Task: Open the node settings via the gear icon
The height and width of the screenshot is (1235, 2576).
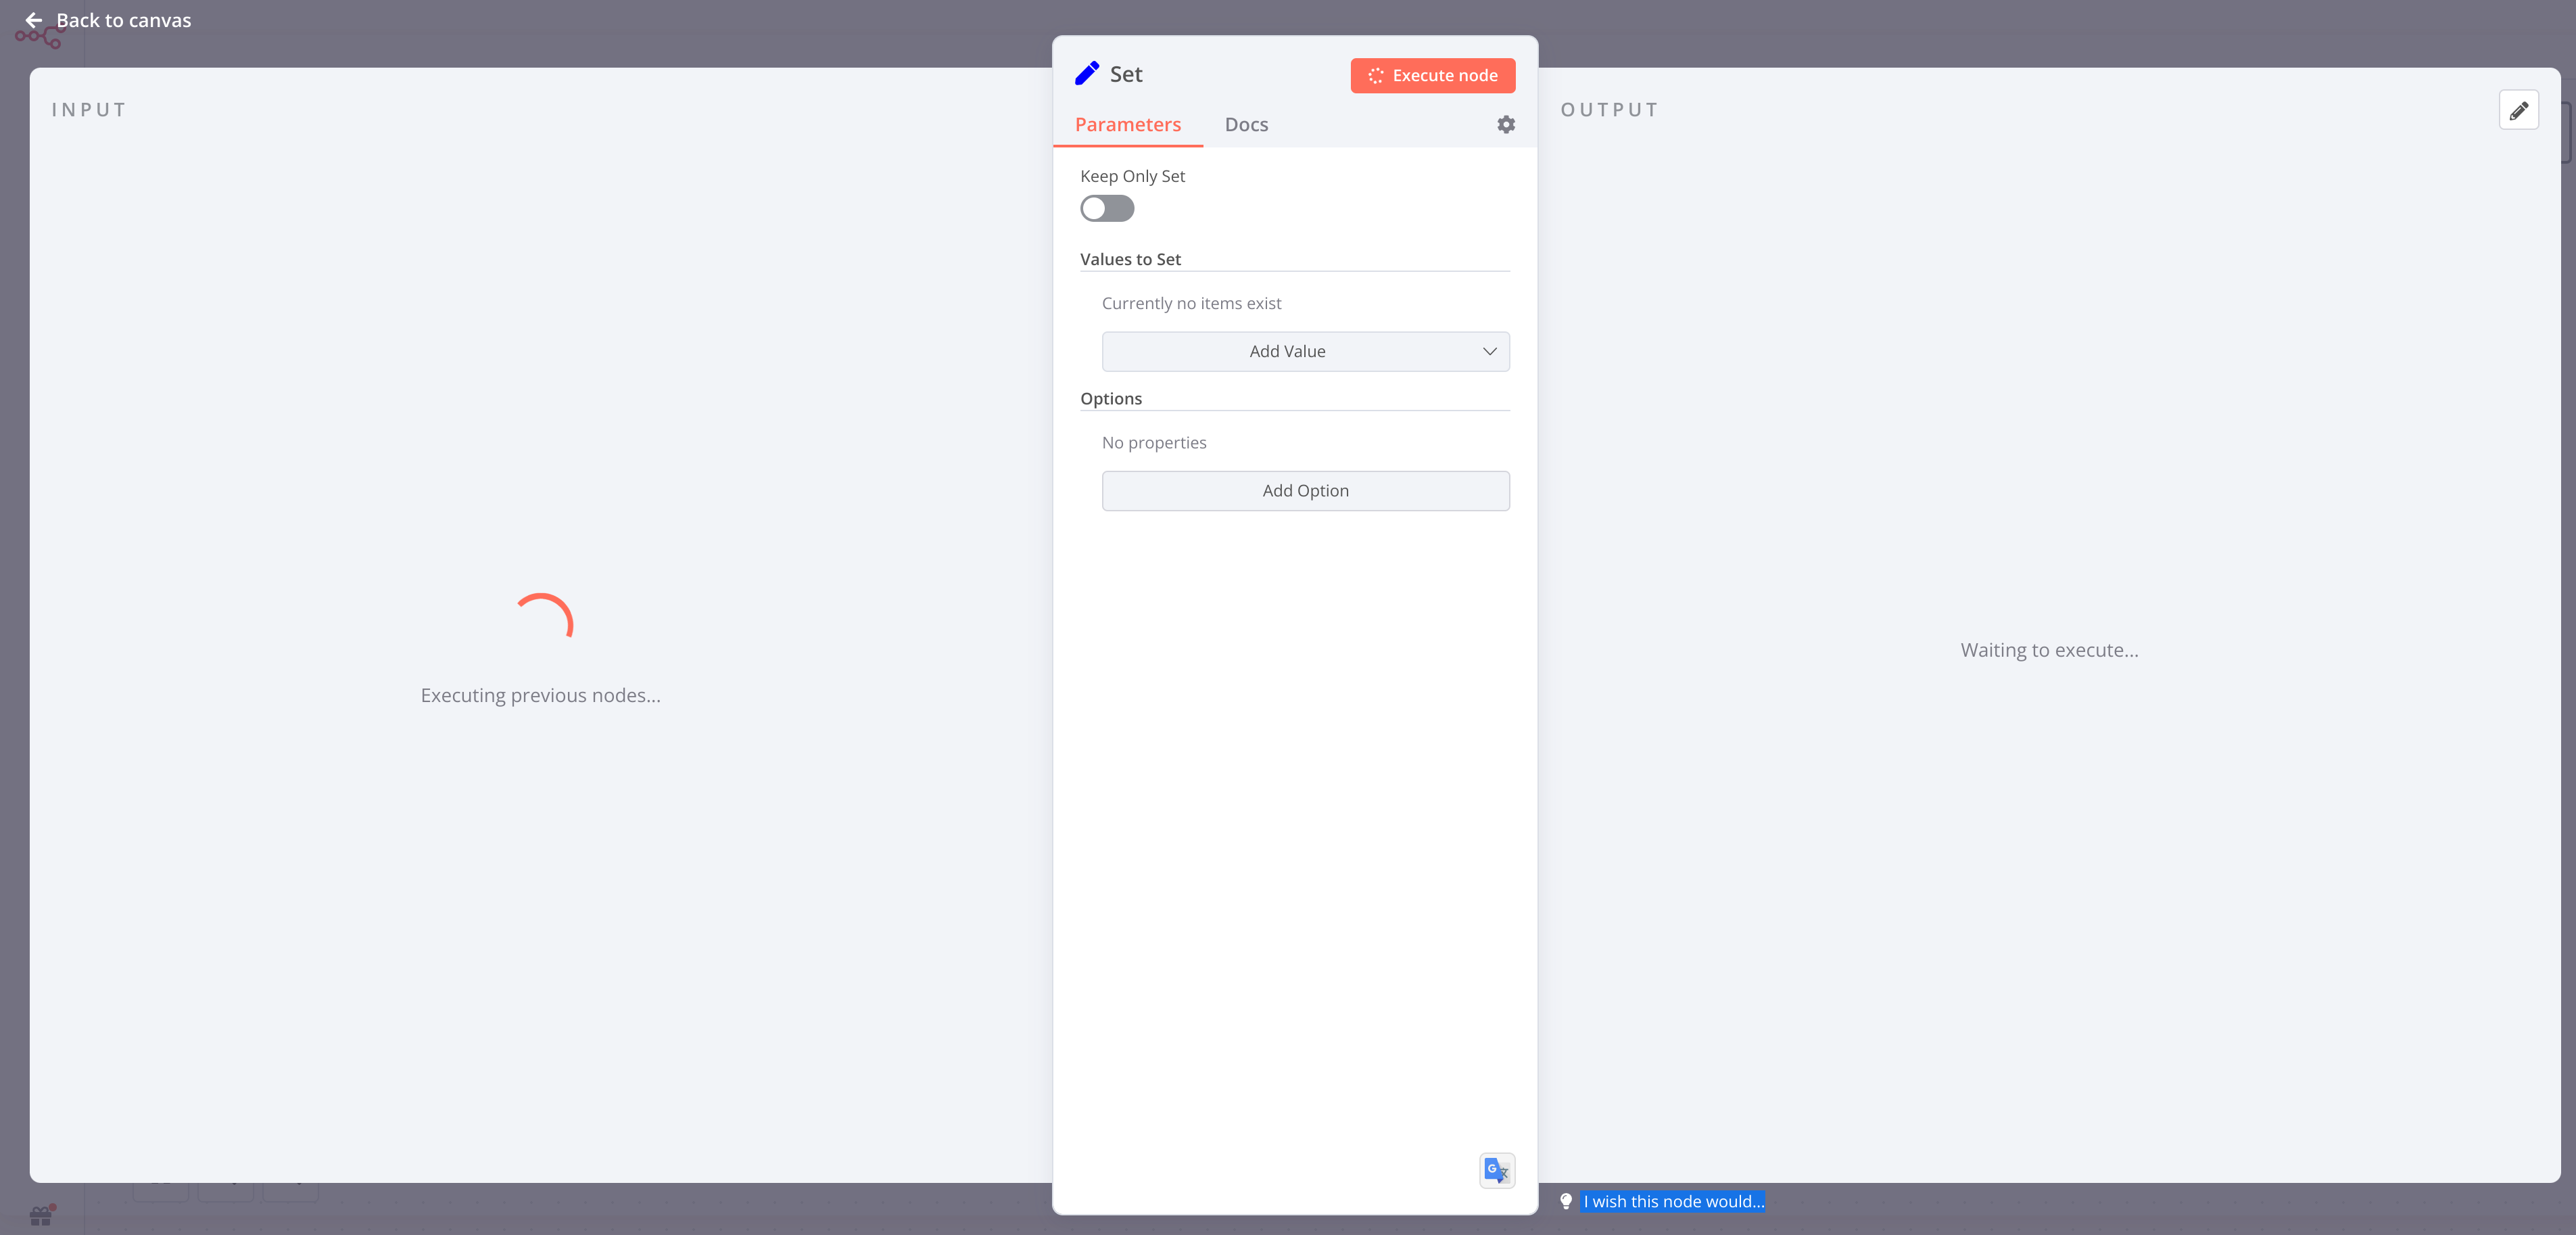Action: coord(1506,124)
